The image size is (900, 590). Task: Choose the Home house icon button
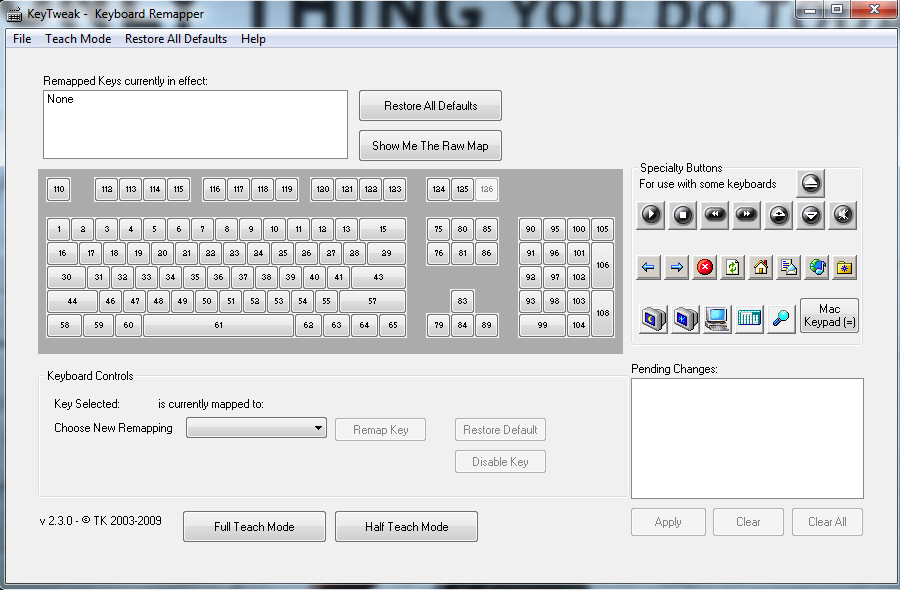point(761,267)
